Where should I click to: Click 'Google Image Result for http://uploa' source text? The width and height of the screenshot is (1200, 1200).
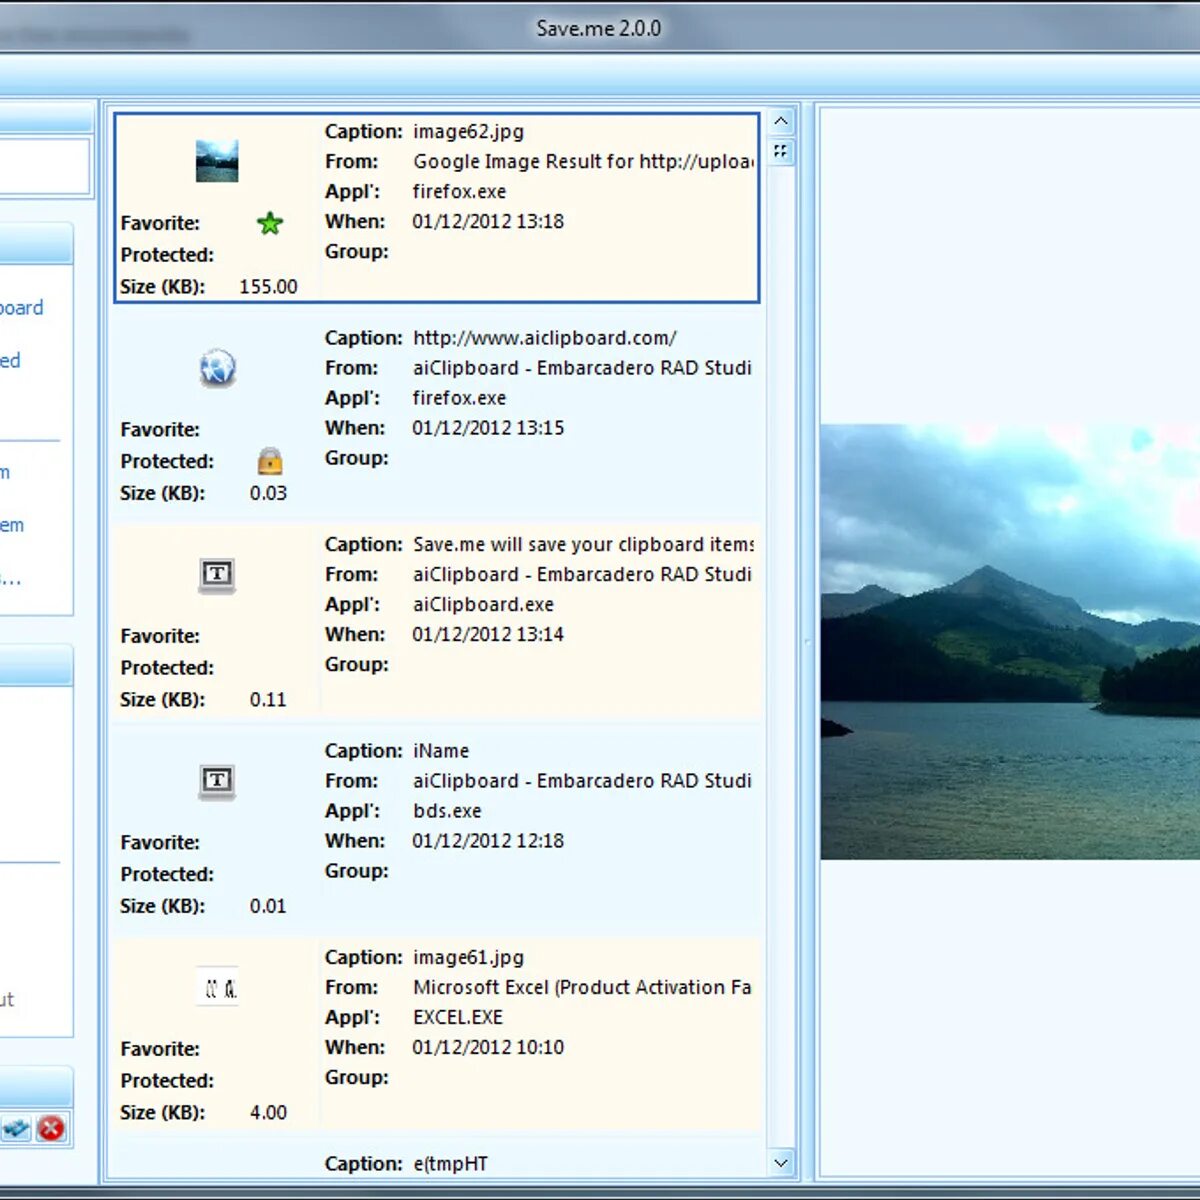pos(583,162)
